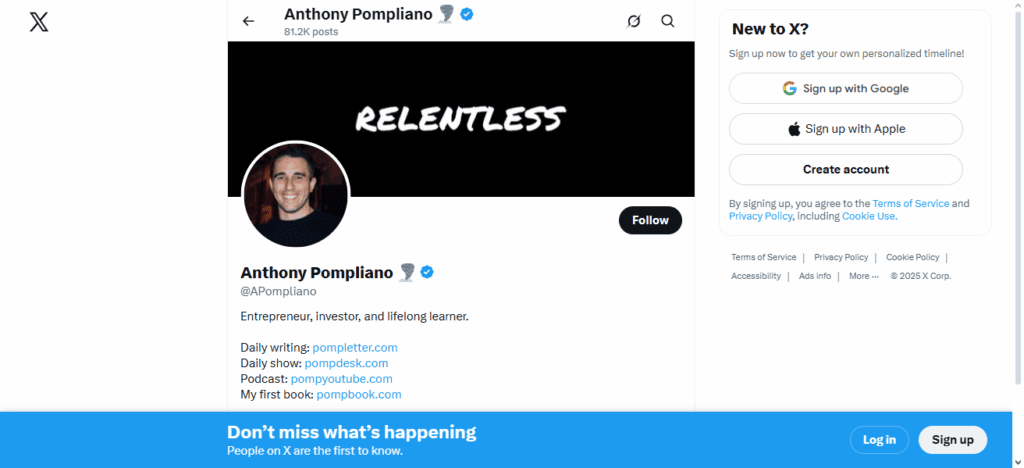1024x468 pixels.
Task: Open search with the magnifier icon
Action: tap(668, 21)
